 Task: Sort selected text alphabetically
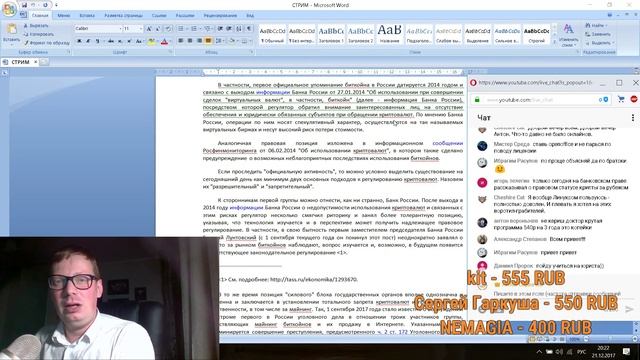(x=239, y=29)
